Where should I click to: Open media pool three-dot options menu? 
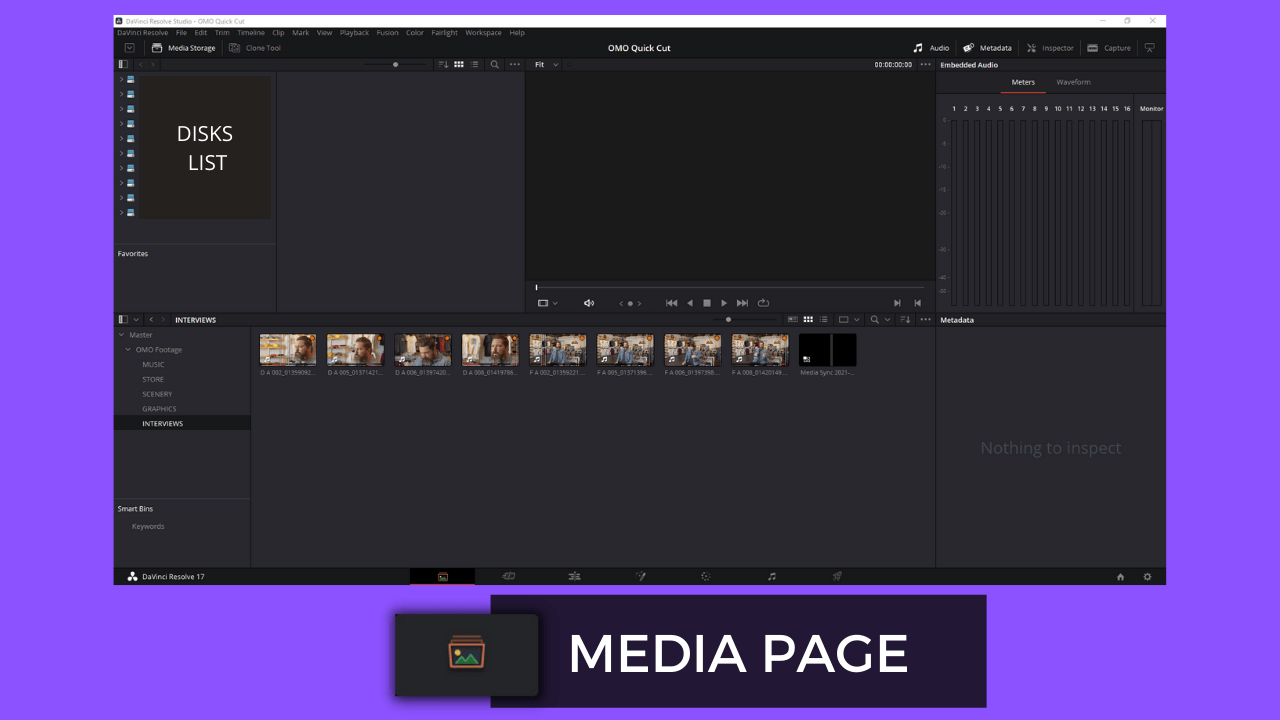click(925, 319)
